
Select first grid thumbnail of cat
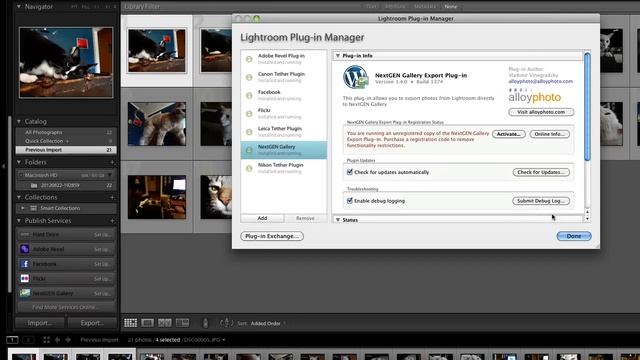(157, 51)
